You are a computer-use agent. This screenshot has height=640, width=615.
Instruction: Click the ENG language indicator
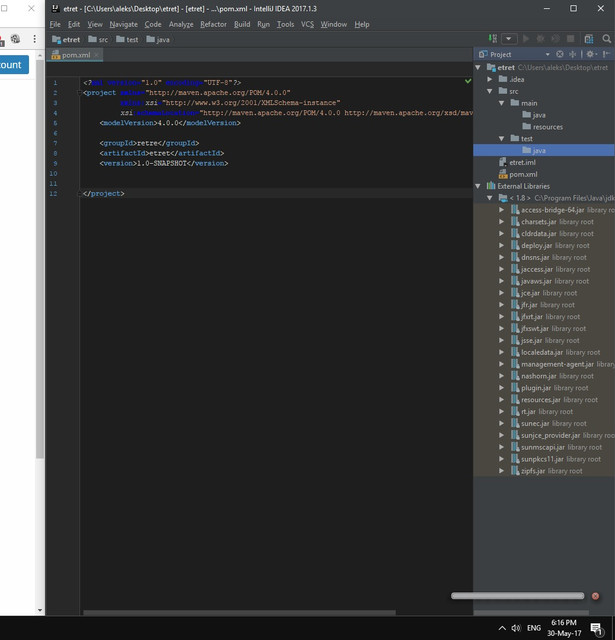tap(534, 628)
